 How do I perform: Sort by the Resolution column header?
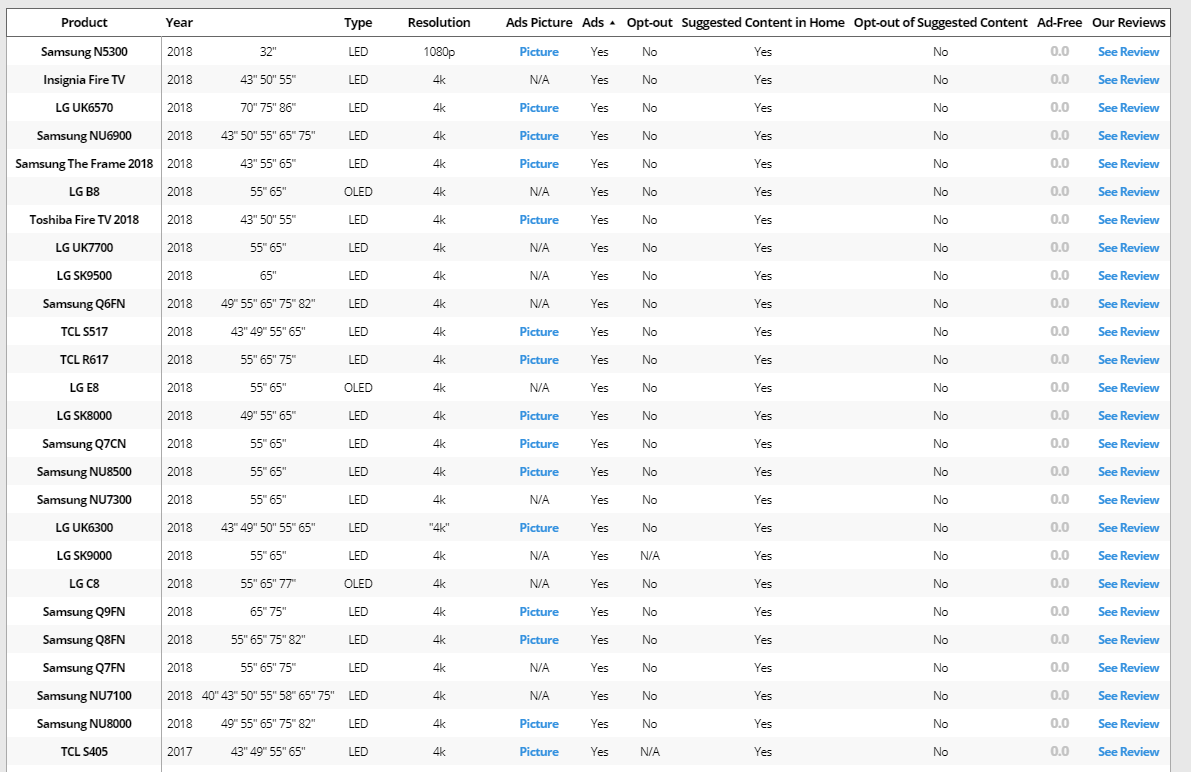tap(439, 22)
